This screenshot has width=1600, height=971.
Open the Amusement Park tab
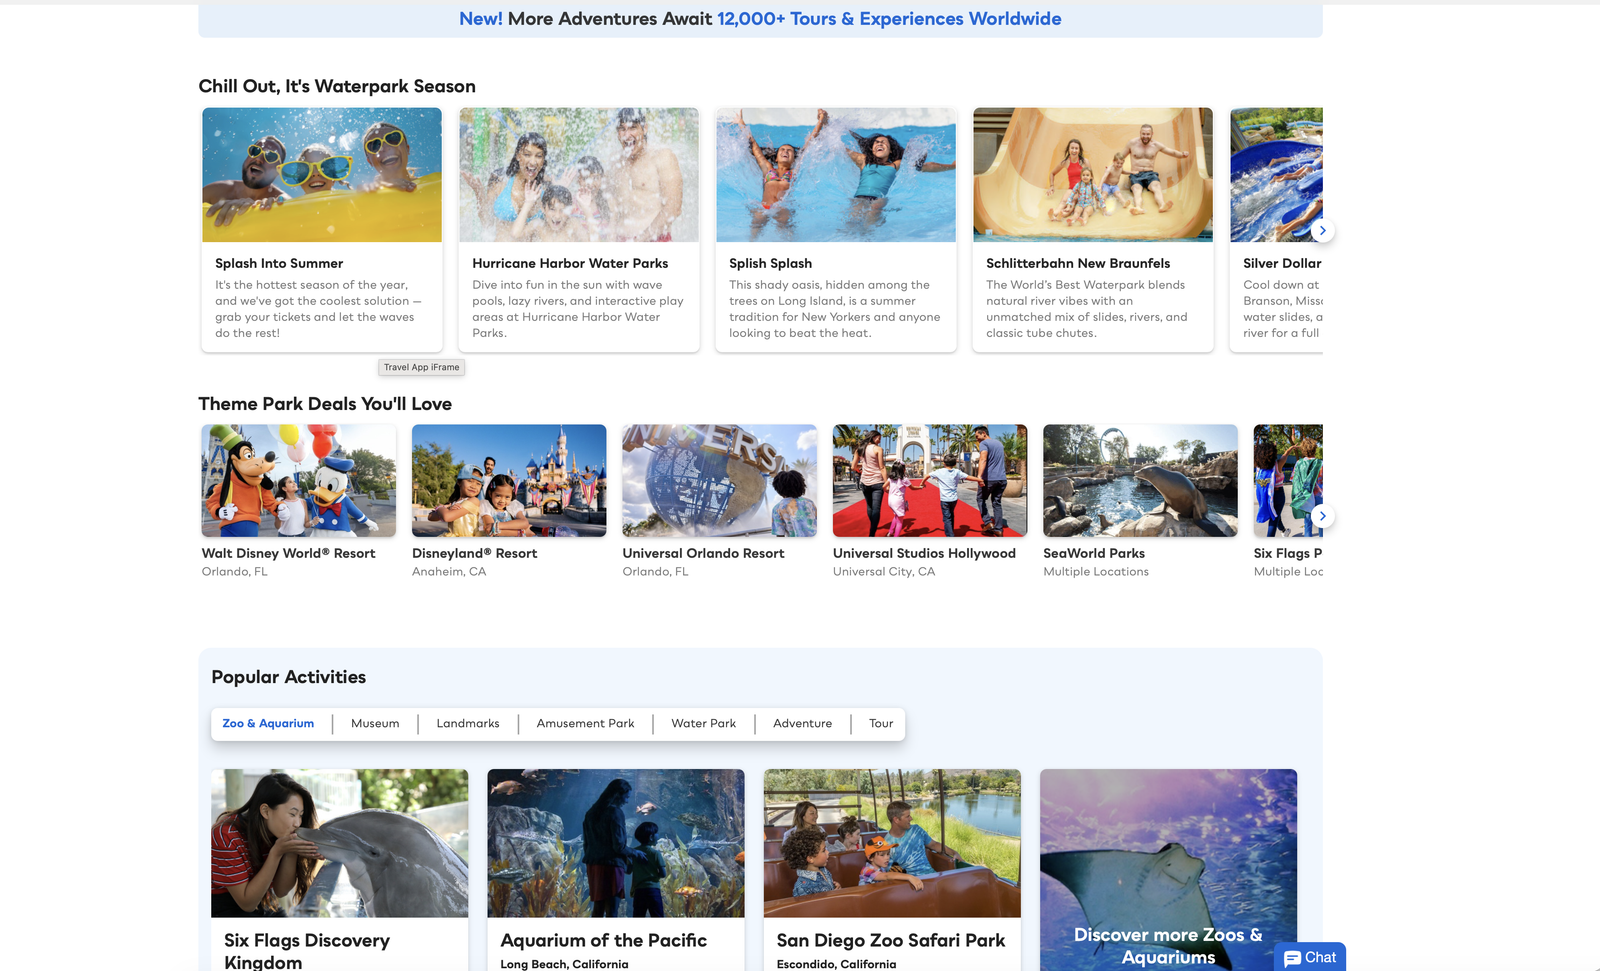[x=585, y=724]
